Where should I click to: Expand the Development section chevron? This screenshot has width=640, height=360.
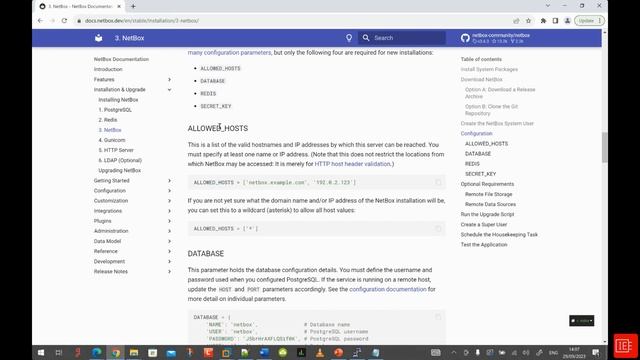pos(169,261)
